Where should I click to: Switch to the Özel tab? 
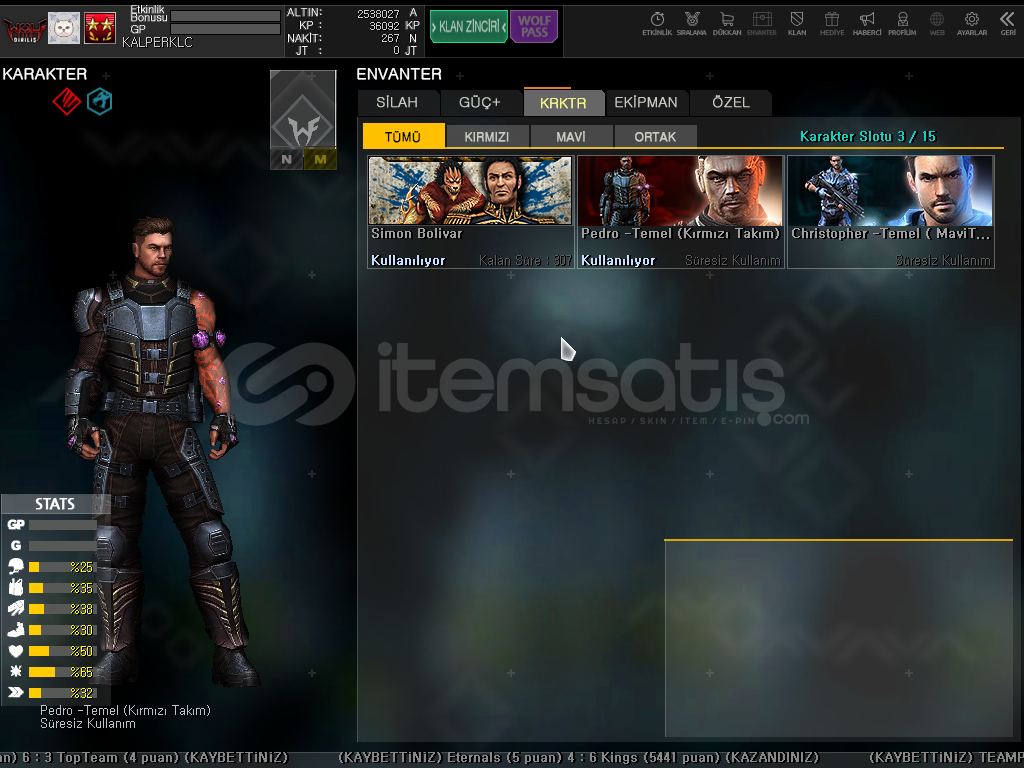pyautogui.click(x=731, y=103)
